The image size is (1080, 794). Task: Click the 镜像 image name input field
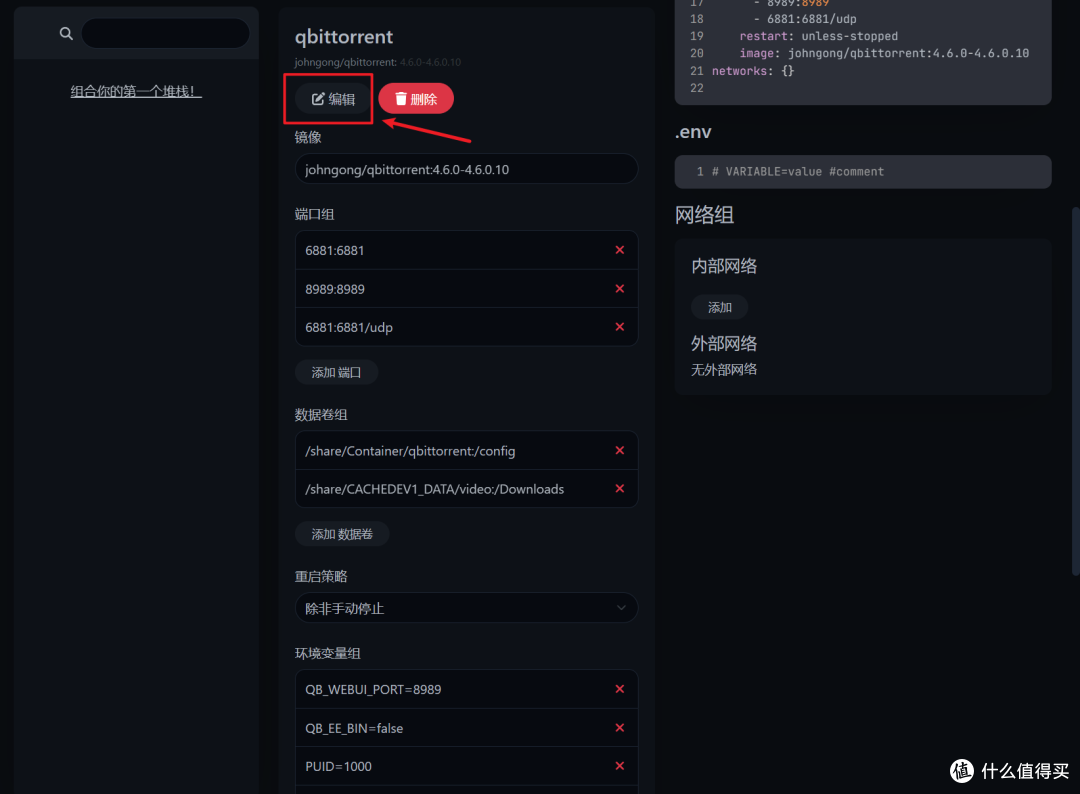click(466, 169)
